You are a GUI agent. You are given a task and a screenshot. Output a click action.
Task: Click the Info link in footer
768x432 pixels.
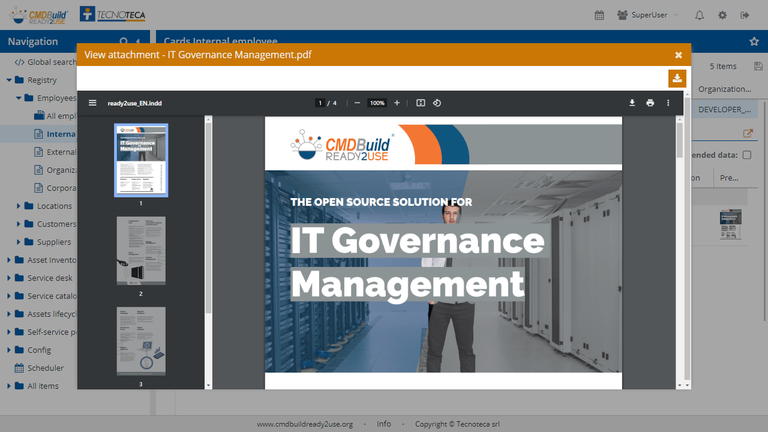click(x=384, y=424)
